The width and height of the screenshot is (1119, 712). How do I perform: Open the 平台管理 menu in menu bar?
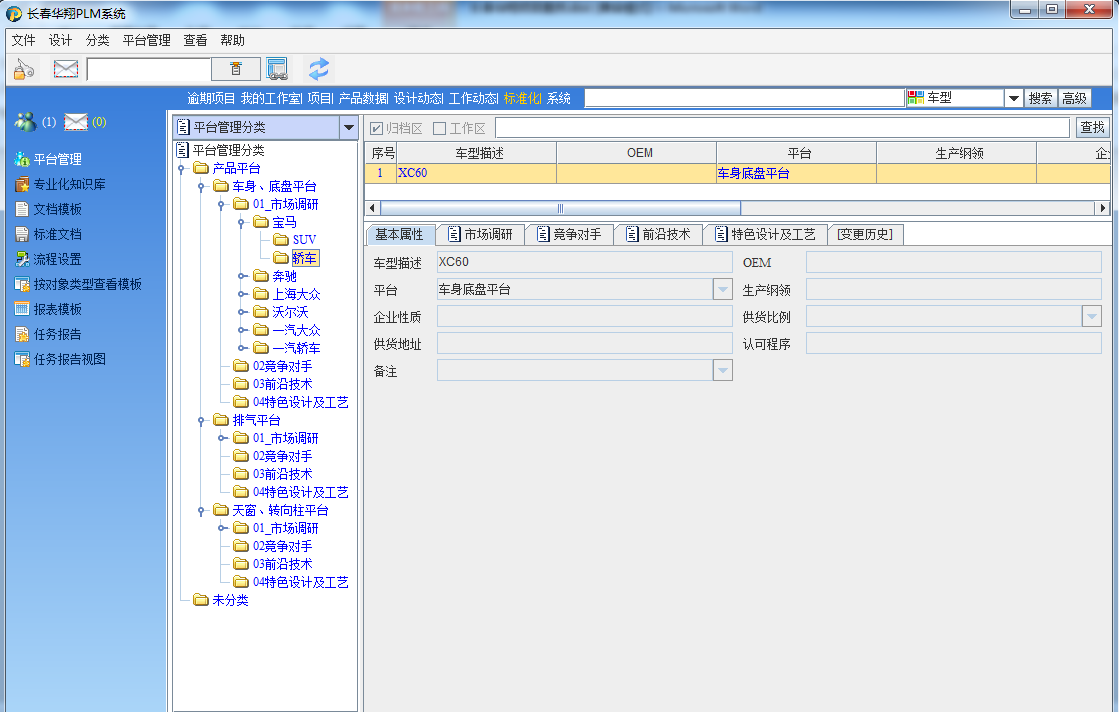tap(146, 40)
